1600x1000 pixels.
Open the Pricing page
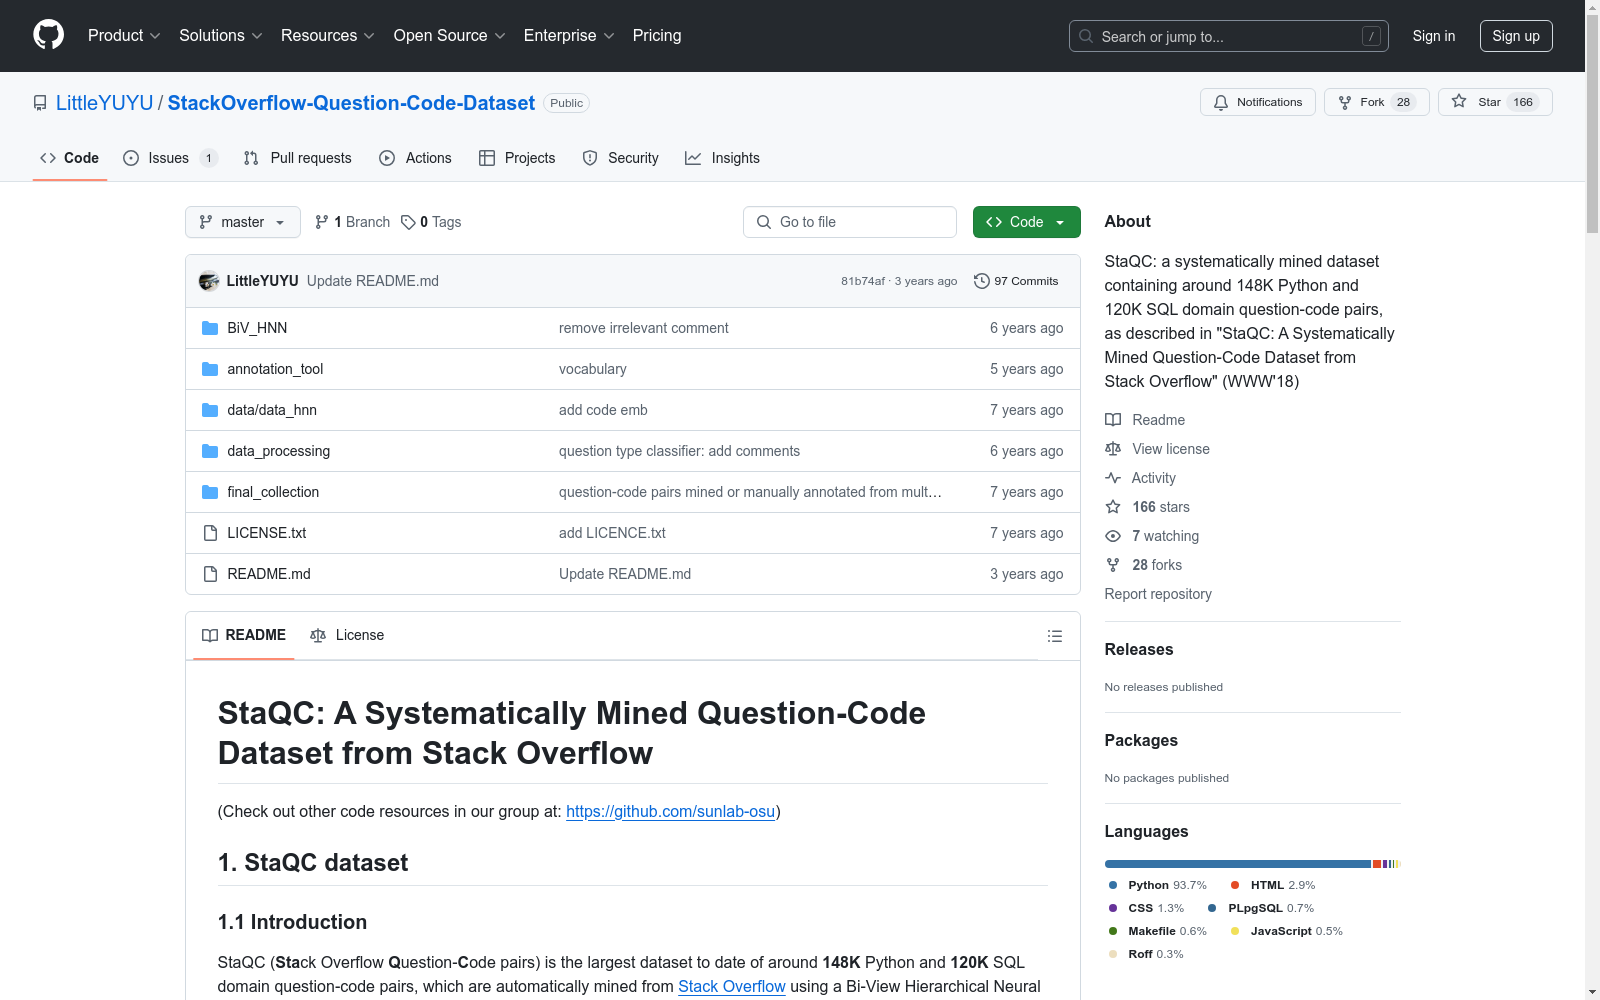(x=657, y=36)
